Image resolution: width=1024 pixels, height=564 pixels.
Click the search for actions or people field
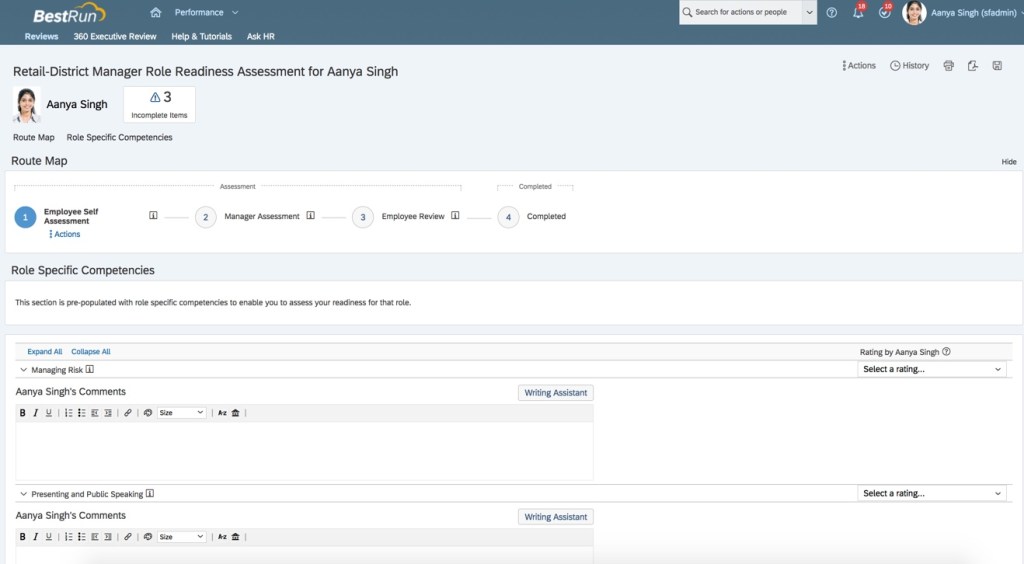coord(741,13)
